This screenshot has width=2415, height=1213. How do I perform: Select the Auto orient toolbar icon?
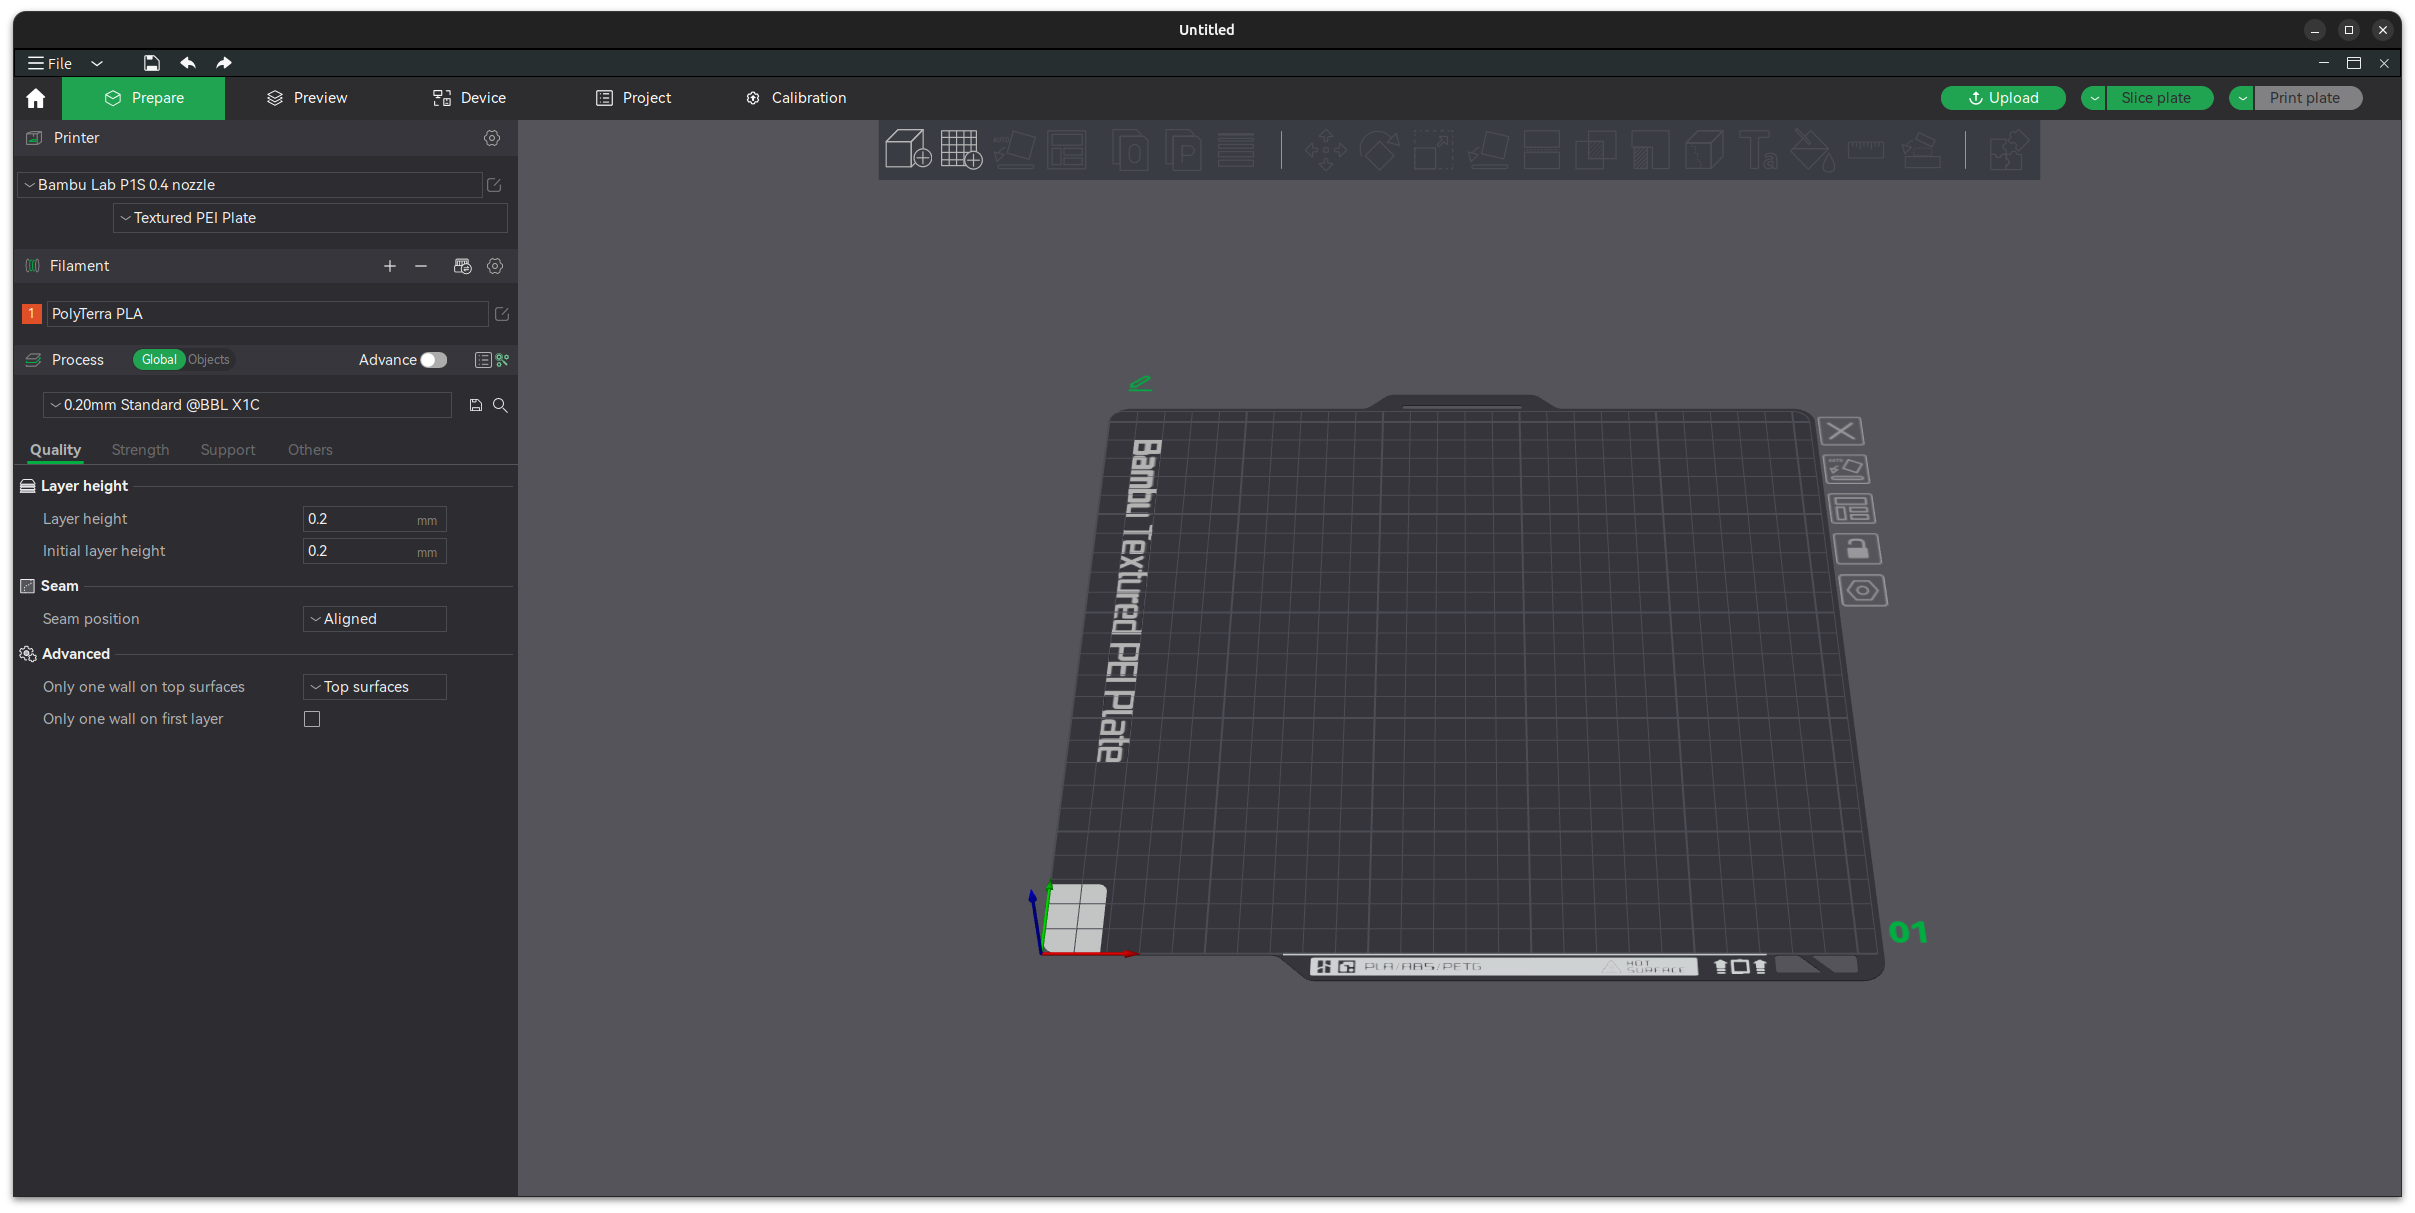point(1014,150)
